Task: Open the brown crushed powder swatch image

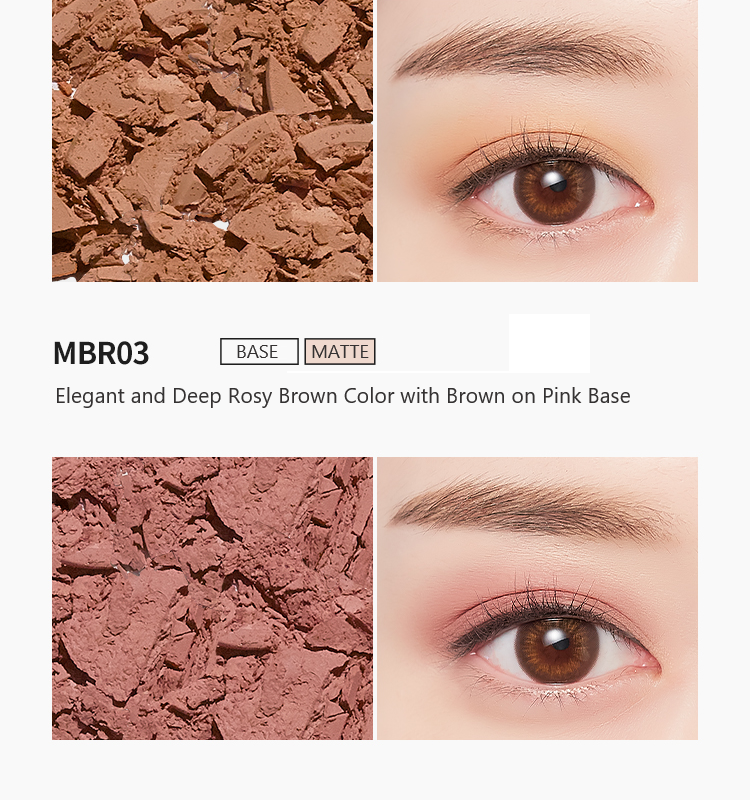Action: coord(212,141)
